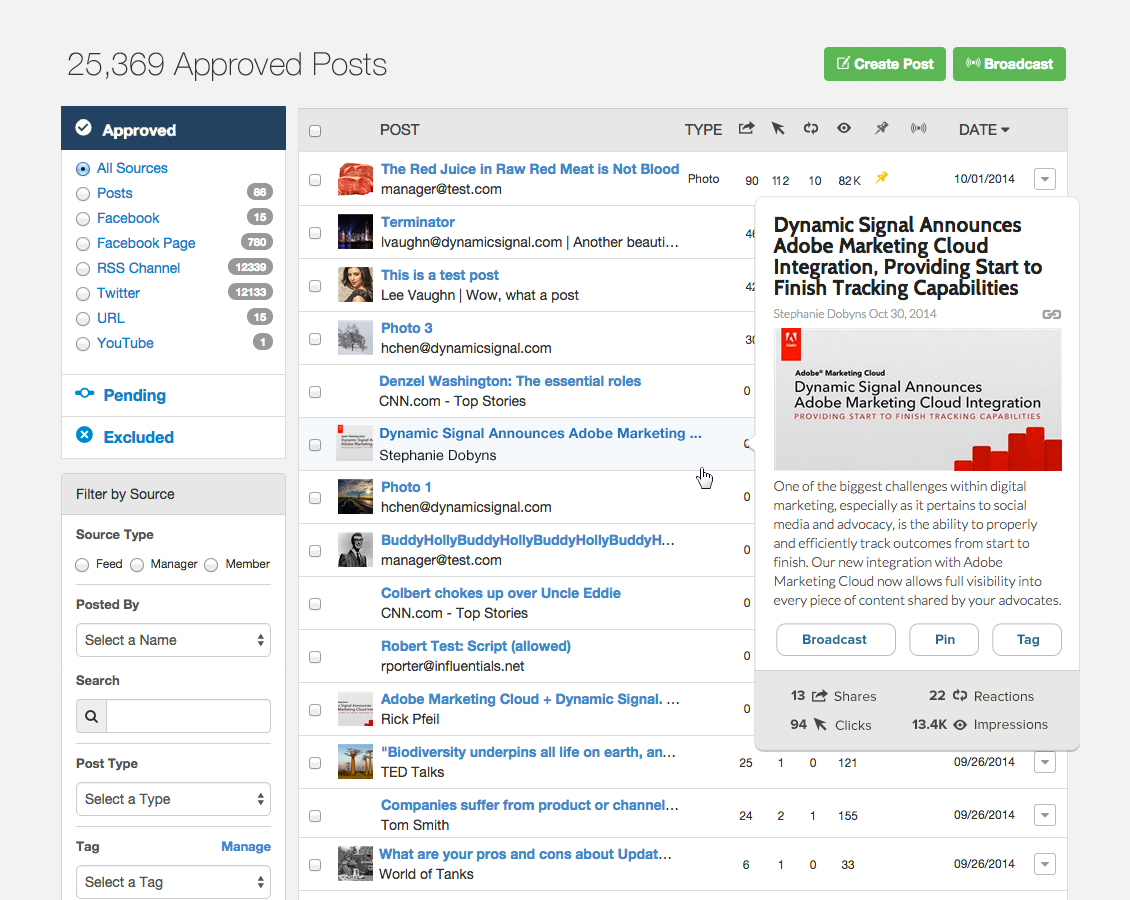Open the Excluded section
This screenshot has height=900, width=1130.
(138, 437)
